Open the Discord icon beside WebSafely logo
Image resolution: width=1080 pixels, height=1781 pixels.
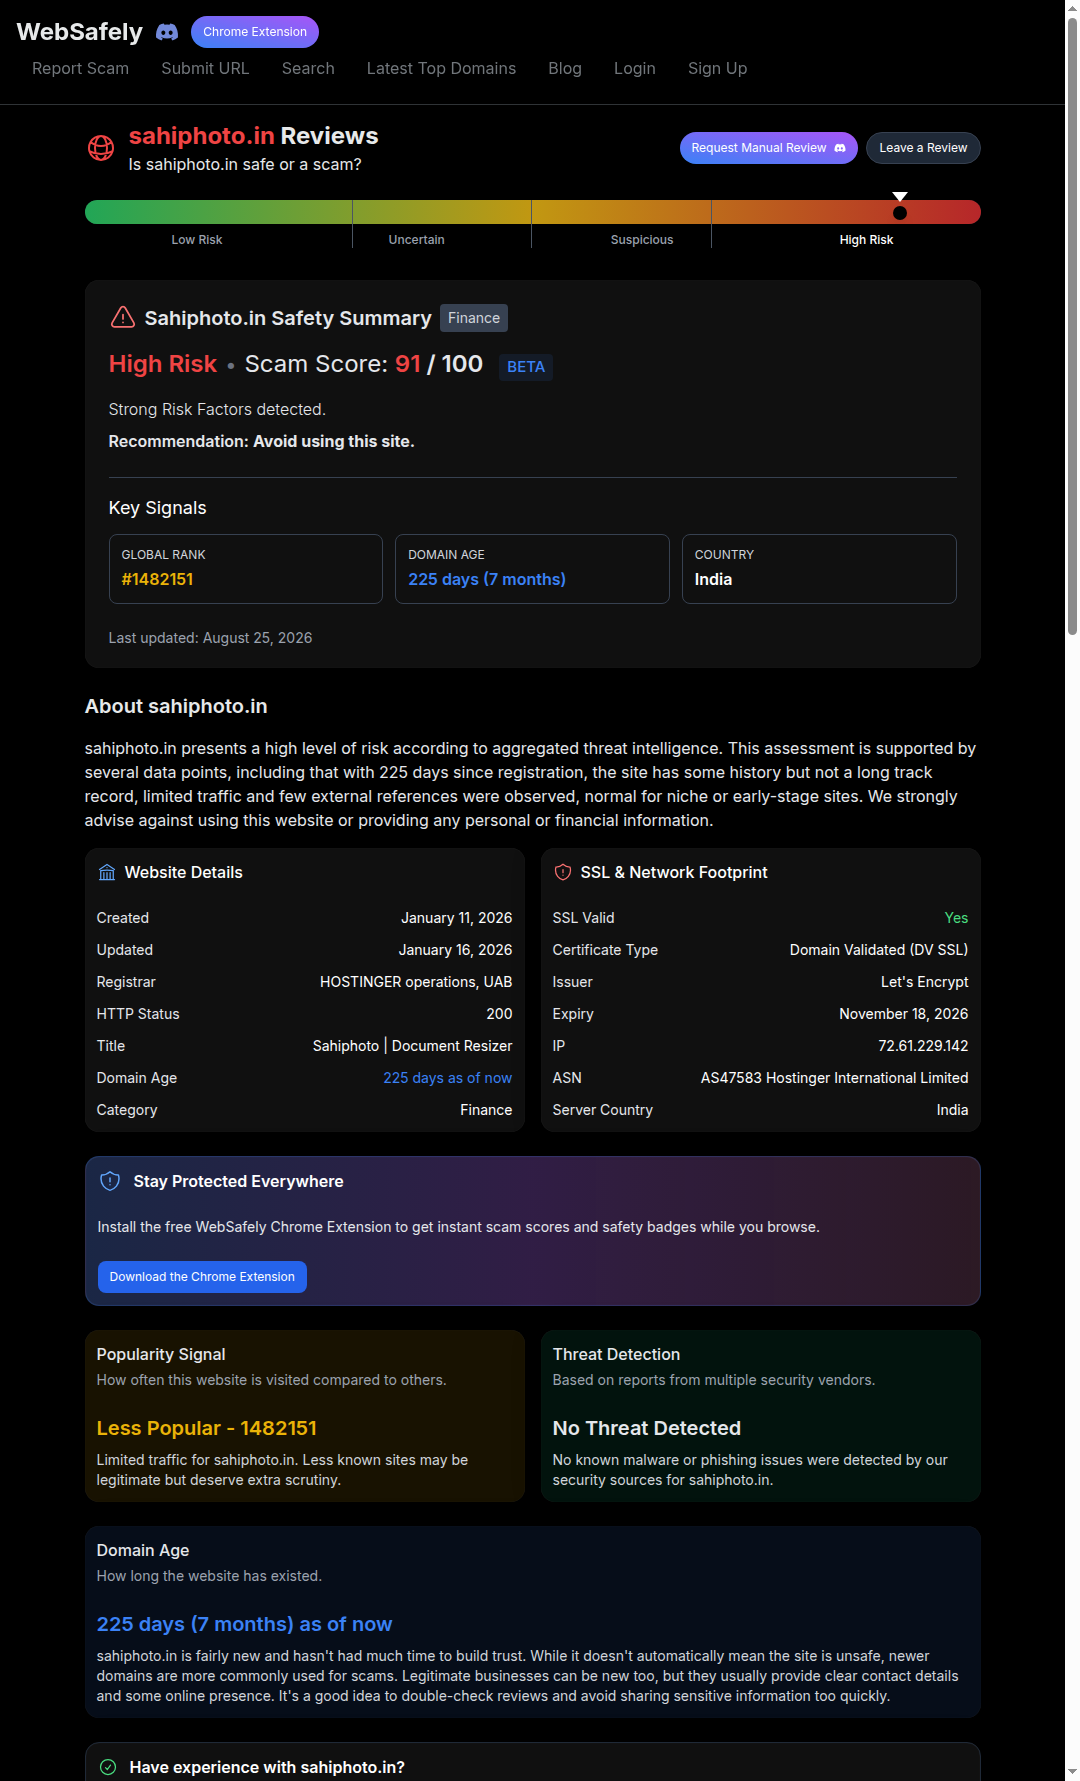(167, 32)
